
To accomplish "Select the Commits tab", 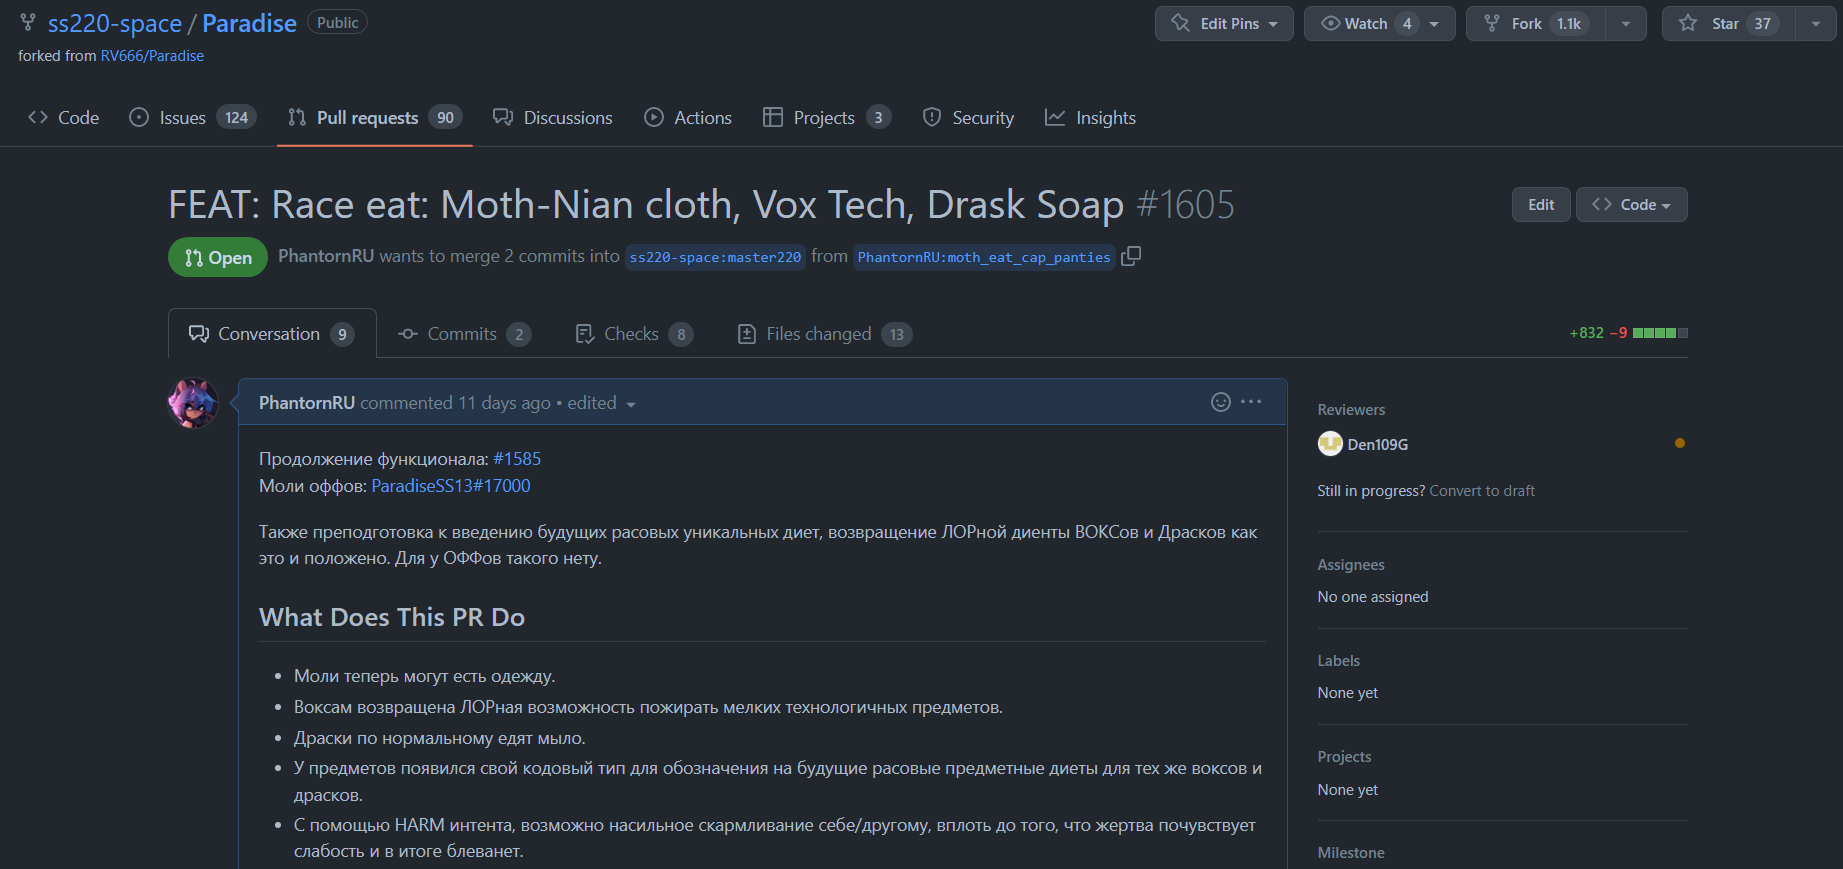I will (x=465, y=334).
